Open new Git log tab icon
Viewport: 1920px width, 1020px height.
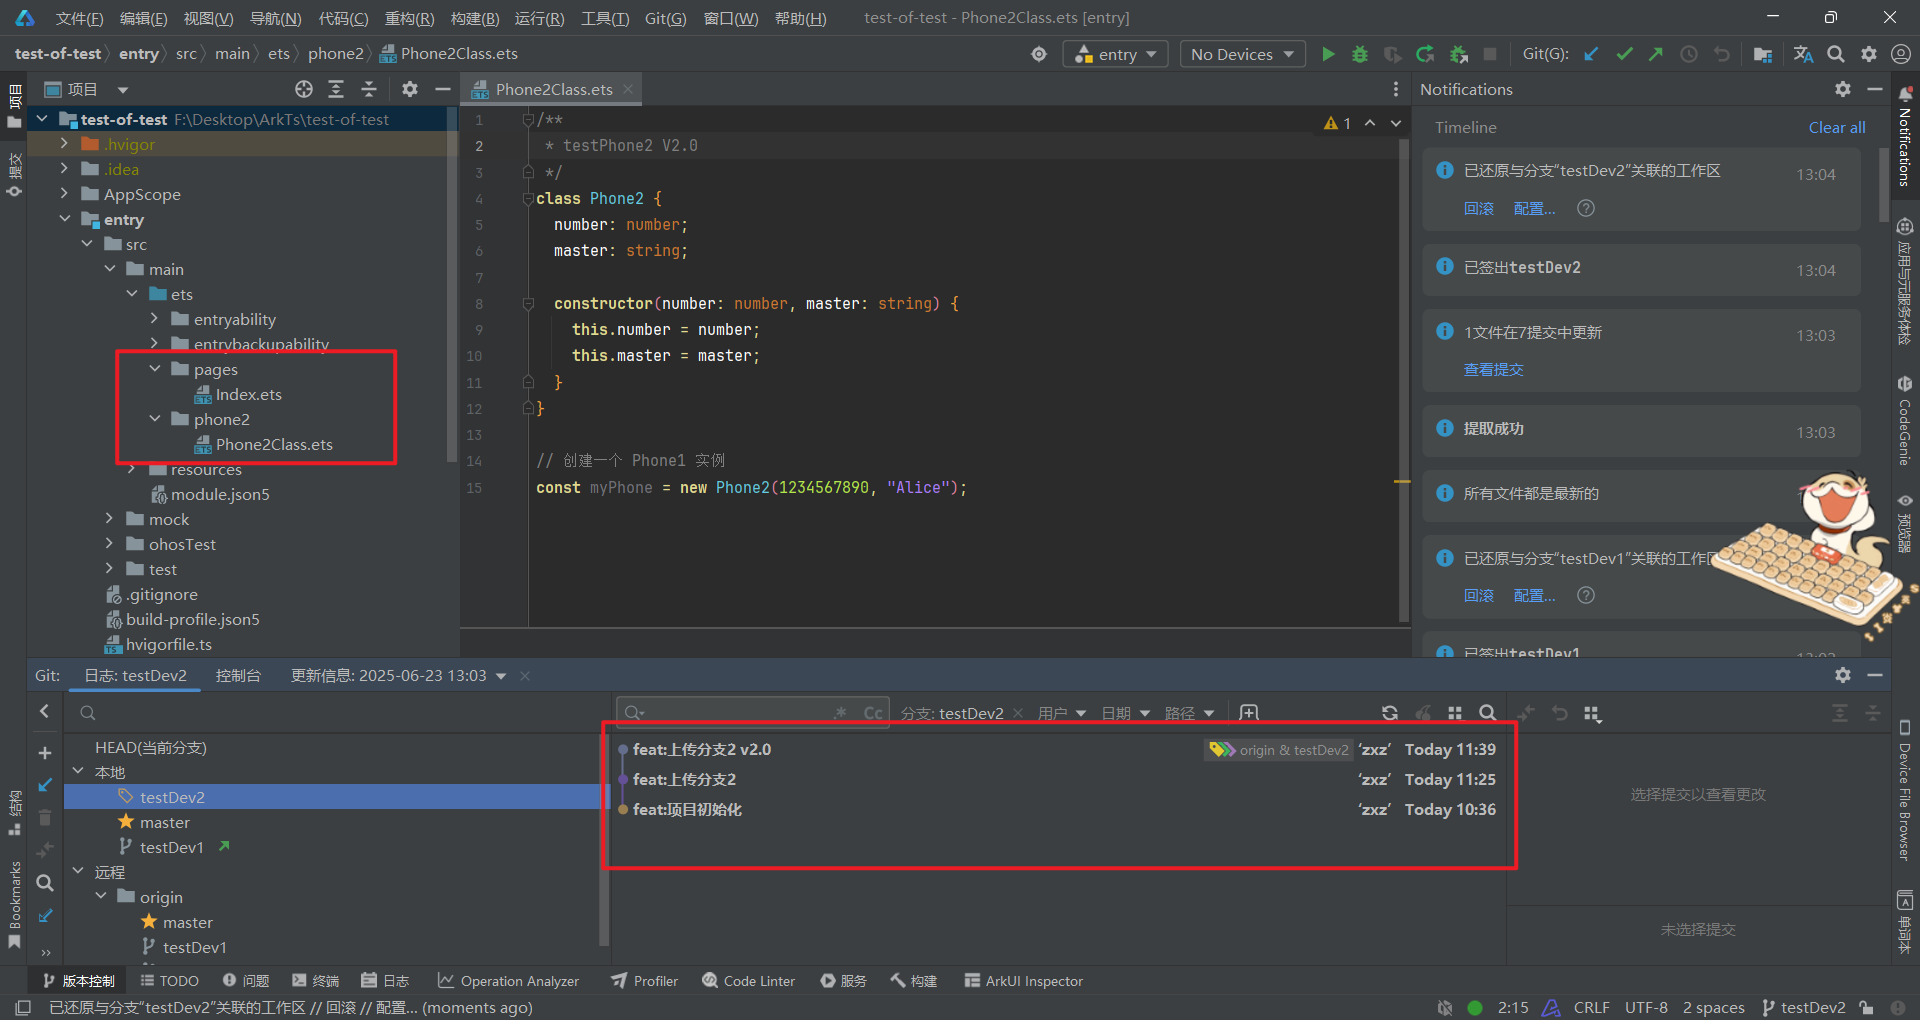[x=1249, y=713]
